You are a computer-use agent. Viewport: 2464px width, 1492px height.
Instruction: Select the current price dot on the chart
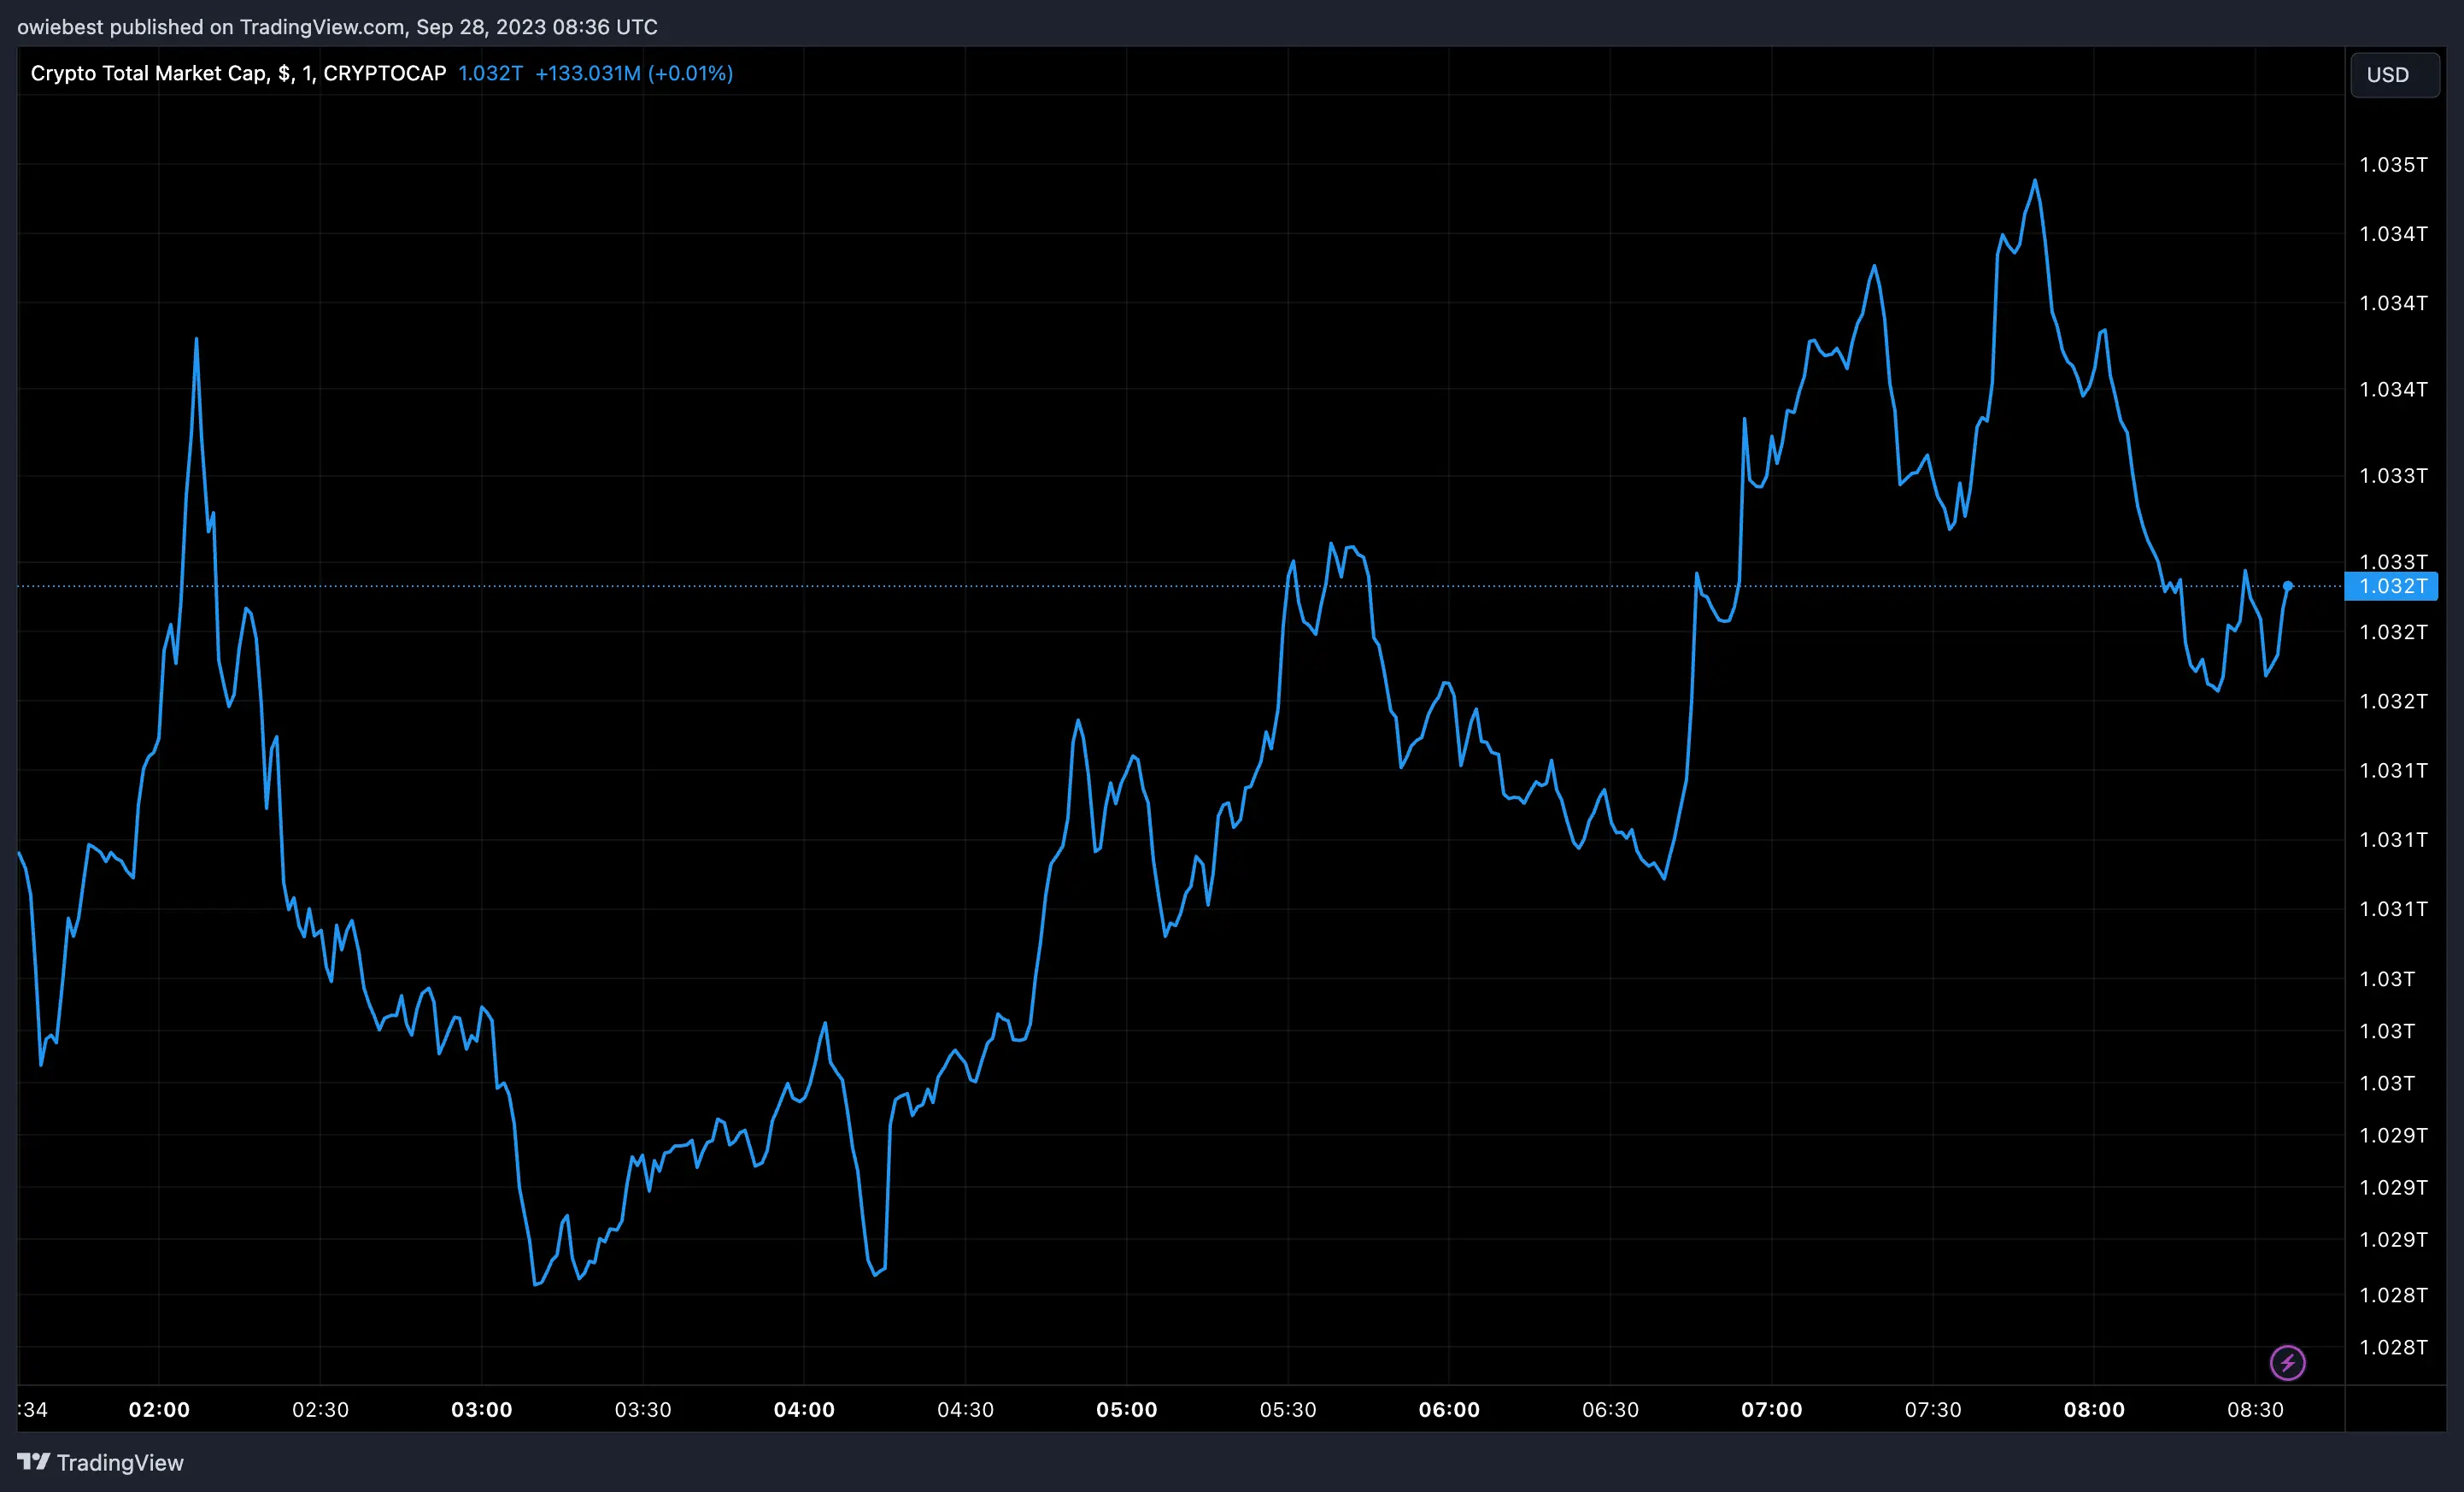[x=2288, y=585]
